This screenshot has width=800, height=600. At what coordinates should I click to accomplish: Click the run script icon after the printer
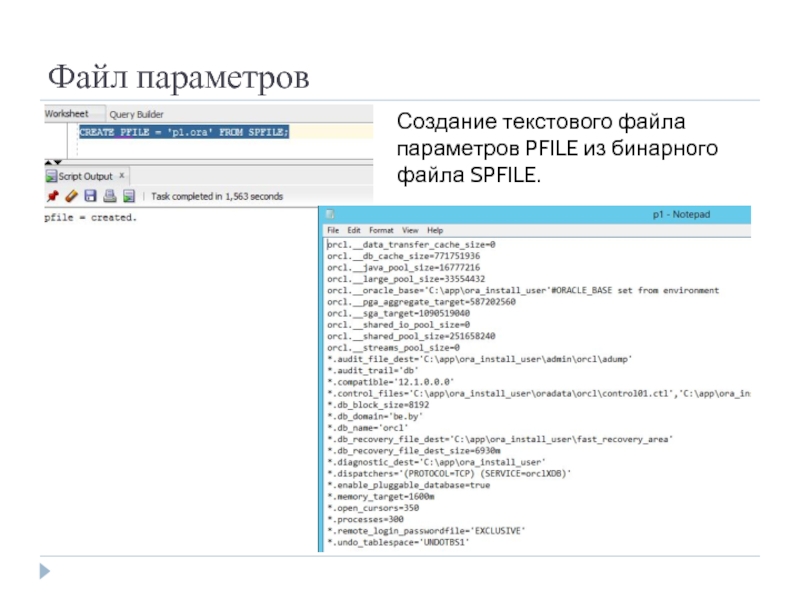[130, 196]
